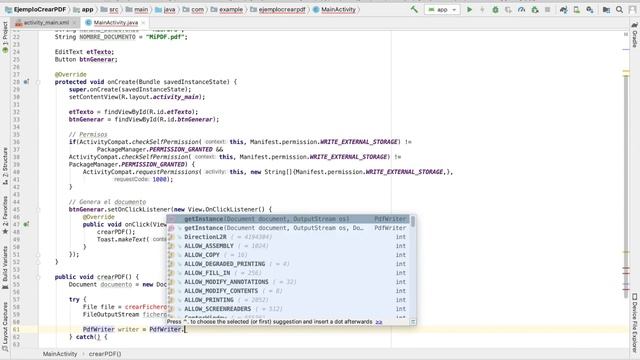Run the app with green play button
The height and width of the screenshot is (360, 640).
pos(469,9)
